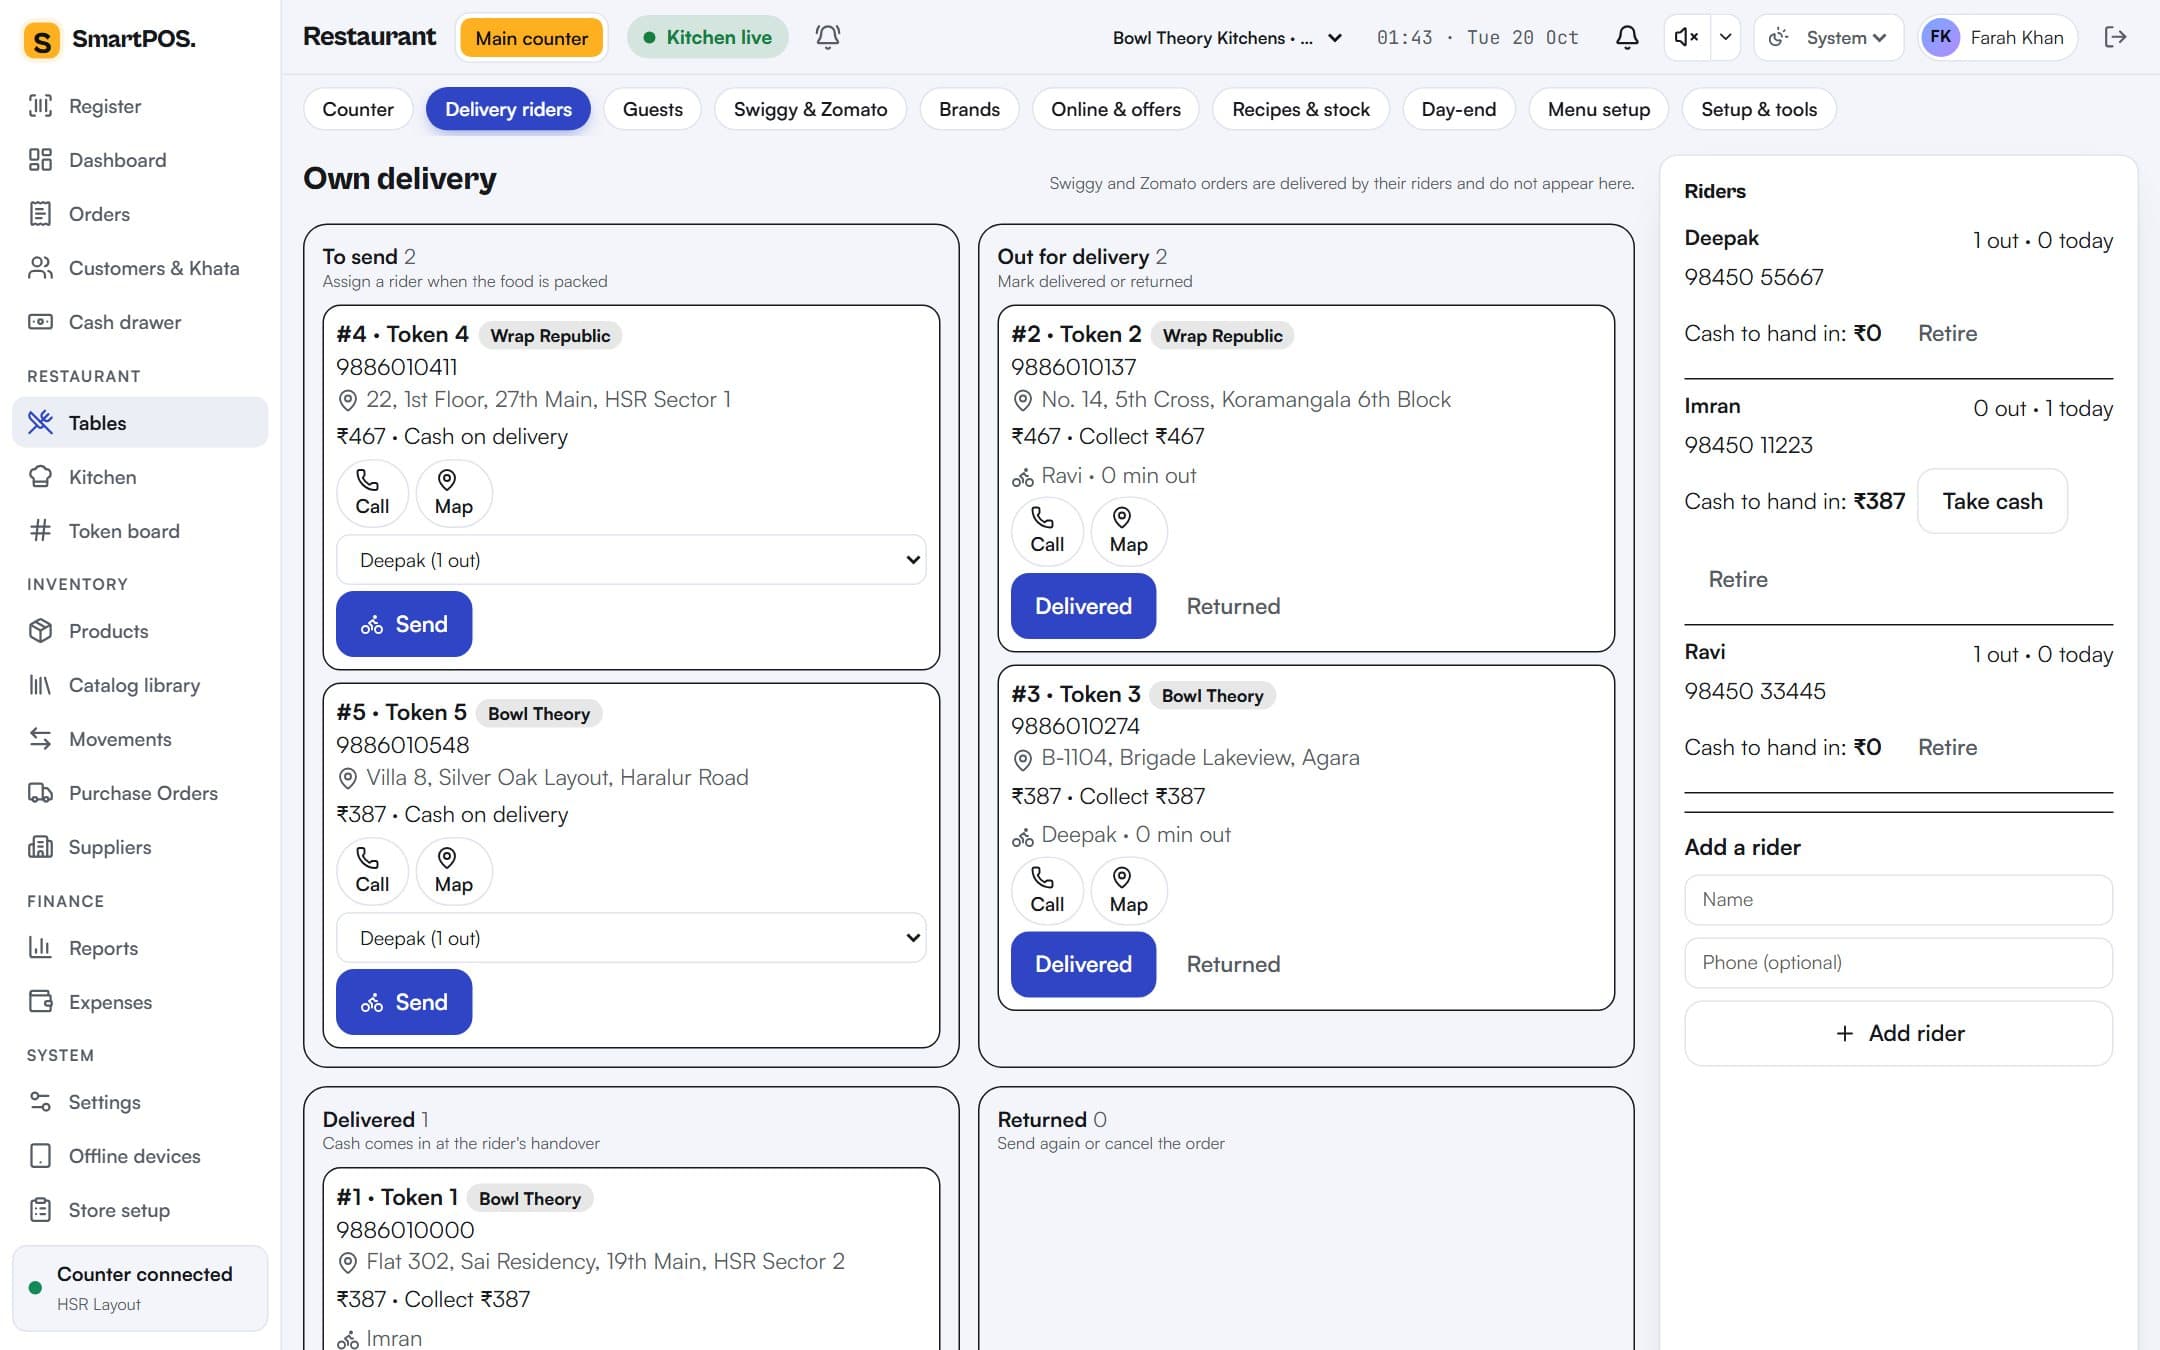2160x1350 pixels.
Task: Open the Recipes & stock tab
Action: click(x=1301, y=109)
